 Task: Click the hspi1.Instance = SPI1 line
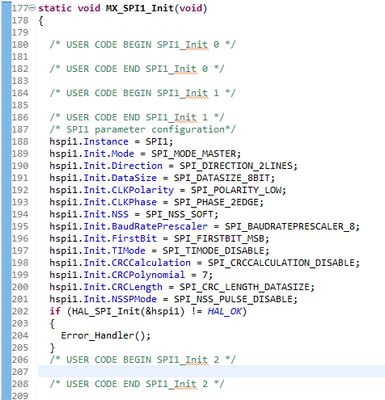coord(111,142)
